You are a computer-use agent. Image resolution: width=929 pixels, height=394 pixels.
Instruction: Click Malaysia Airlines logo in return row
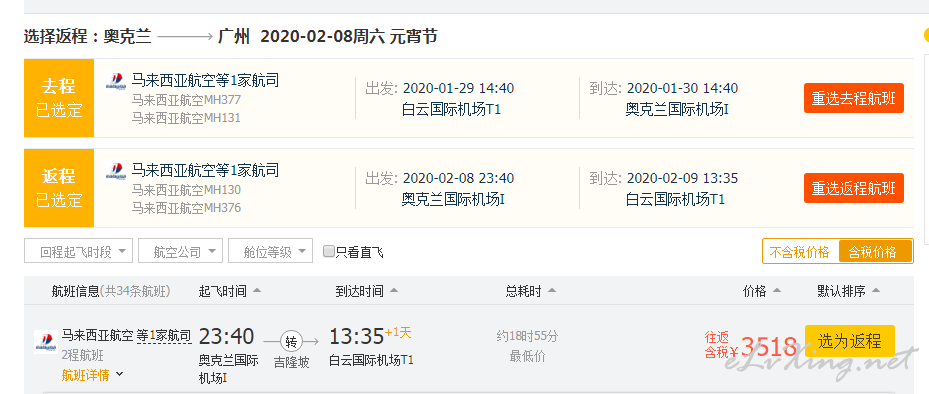coord(116,171)
